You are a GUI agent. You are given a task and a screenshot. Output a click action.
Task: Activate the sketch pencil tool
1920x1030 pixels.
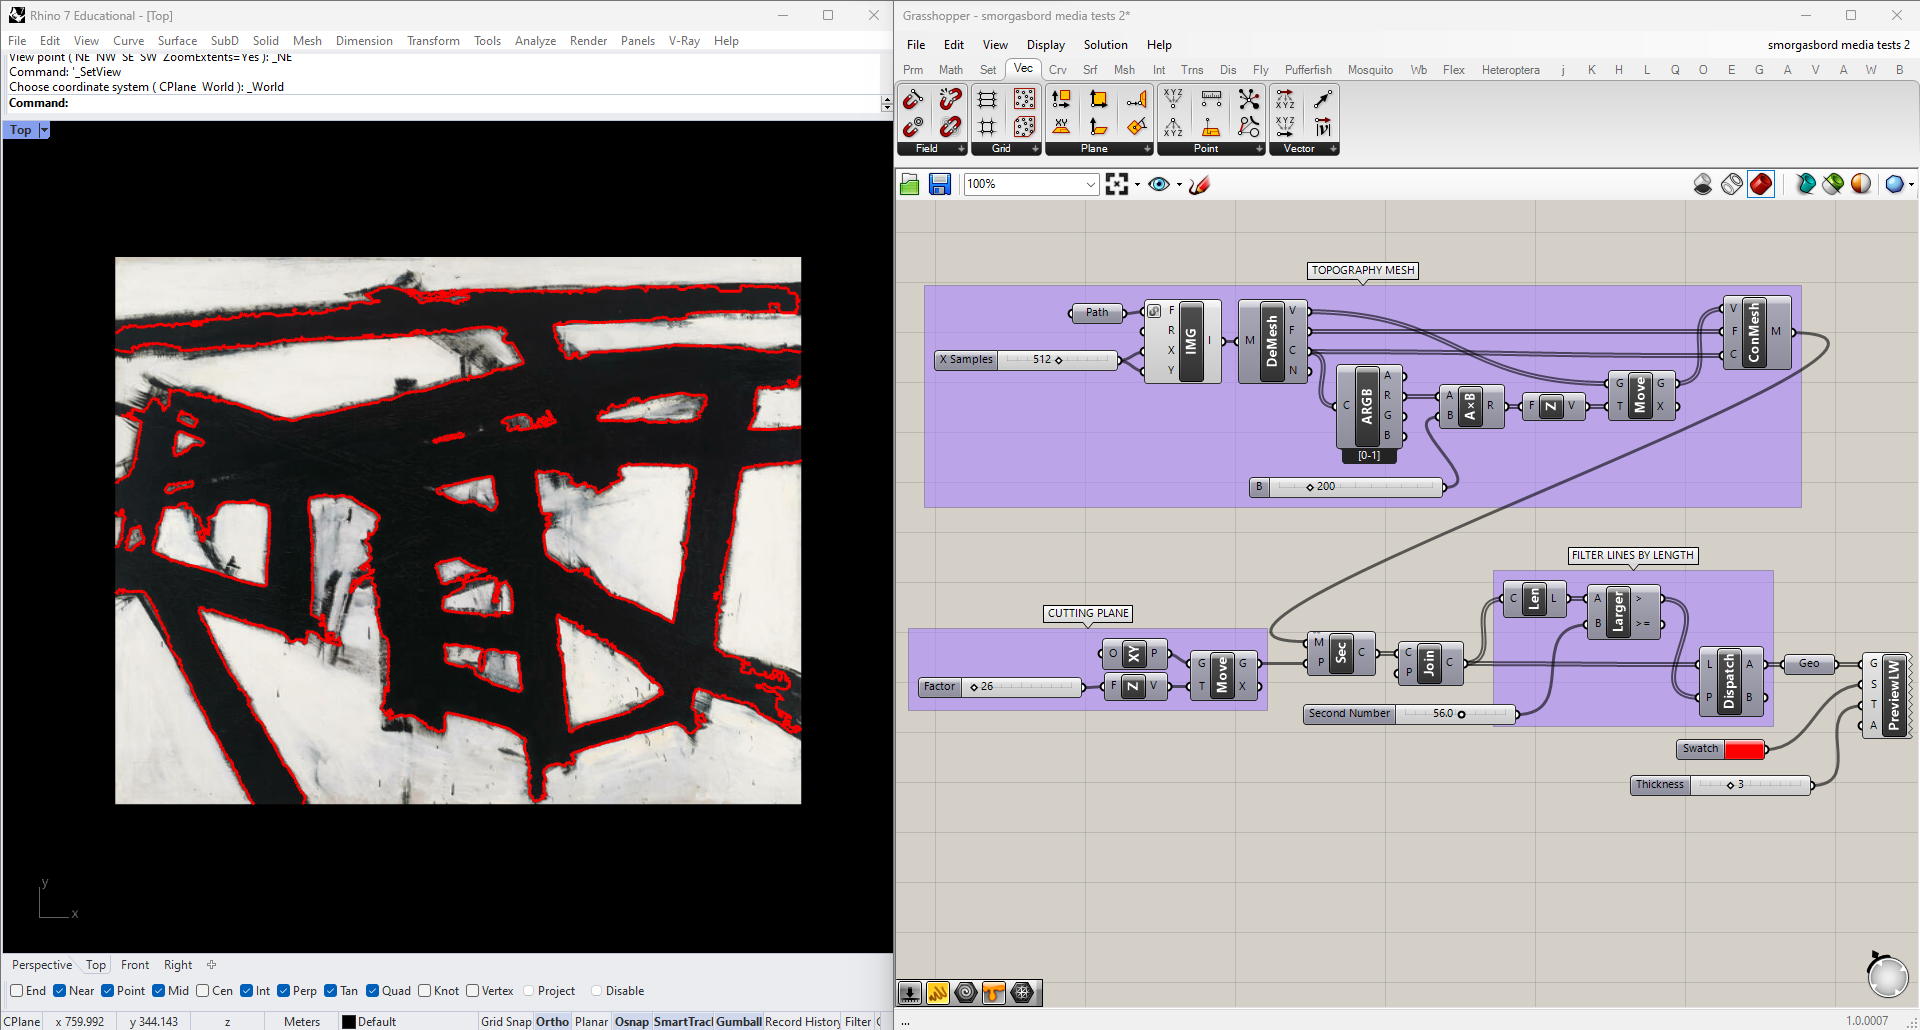[1199, 184]
